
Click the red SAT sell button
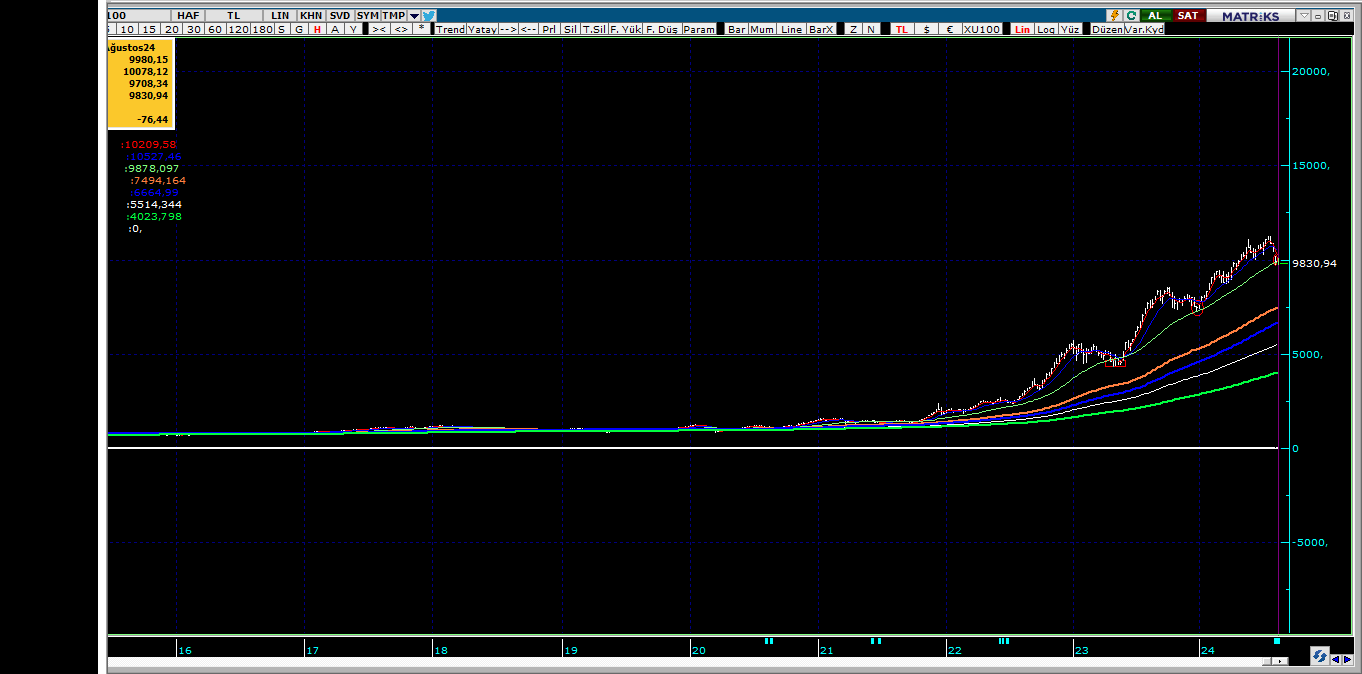(1188, 15)
